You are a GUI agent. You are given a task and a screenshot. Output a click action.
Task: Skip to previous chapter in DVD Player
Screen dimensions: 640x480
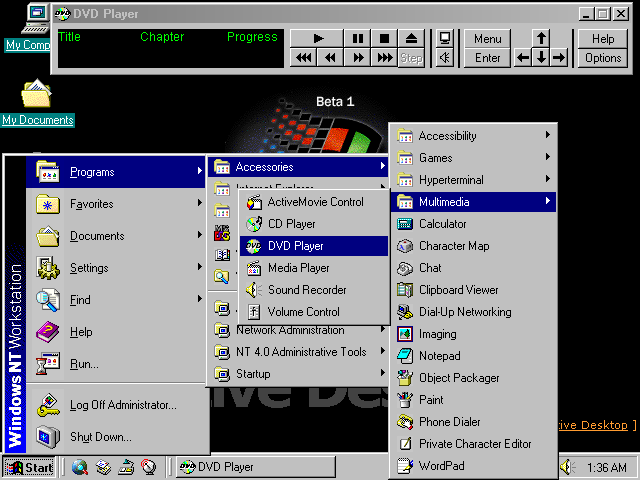pos(303,58)
